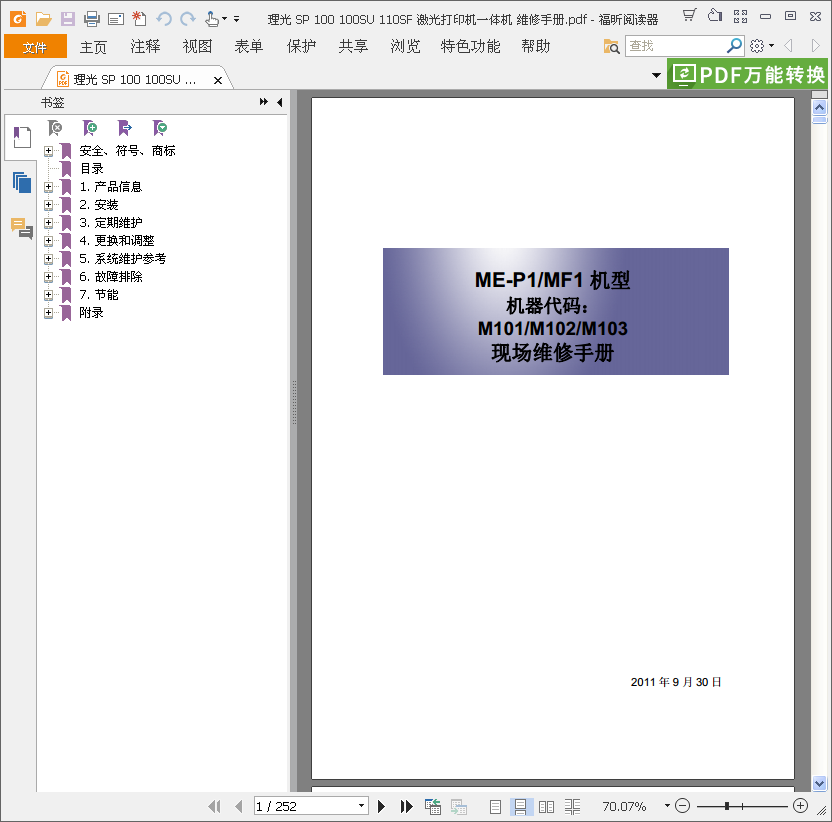Click the Save disk icon
This screenshot has height=822, width=832.
pyautogui.click(x=67, y=20)
